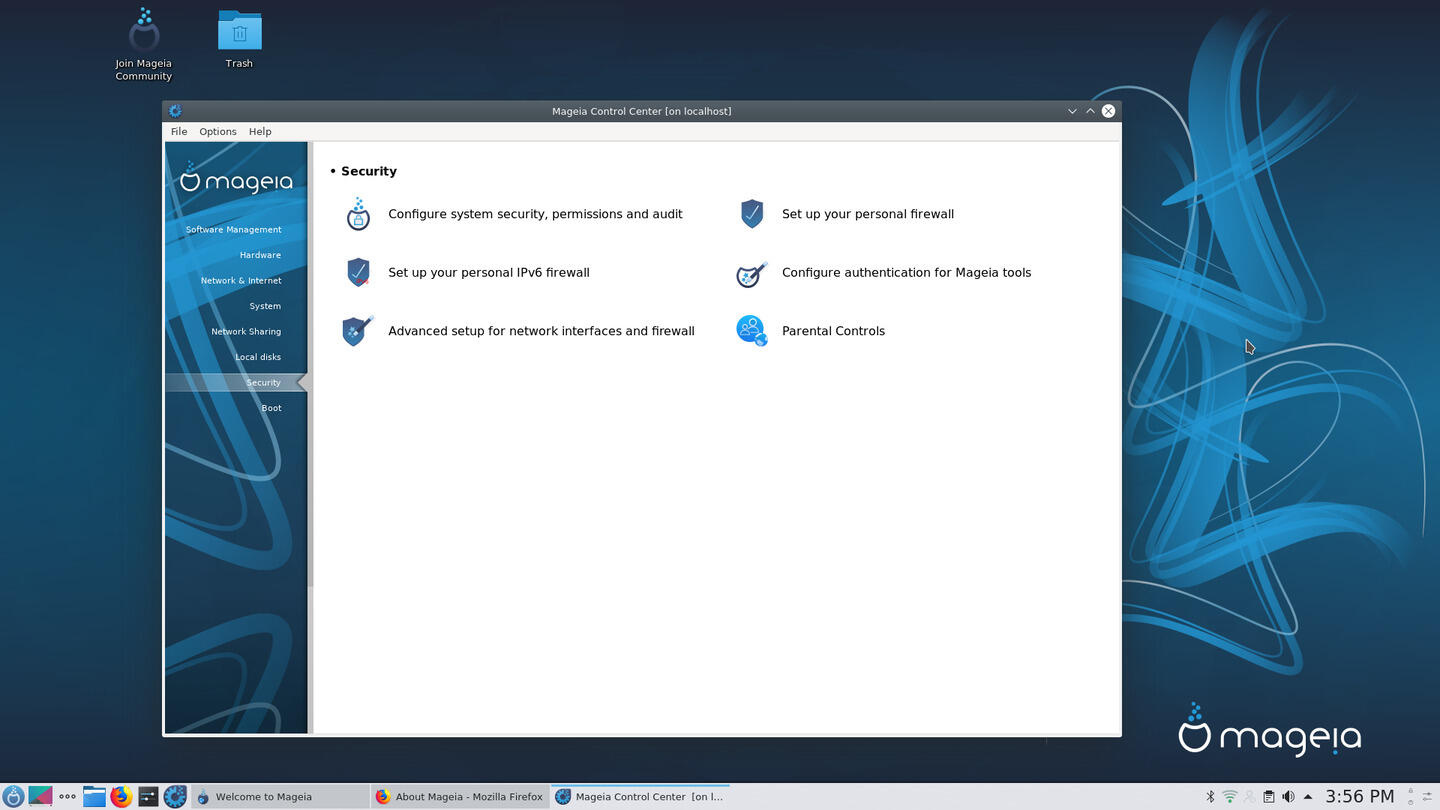Viewport: 1440px width, 810px height.
Task: Open Advanced setup for network interfaces and firewall
Action: pos(541,331)
